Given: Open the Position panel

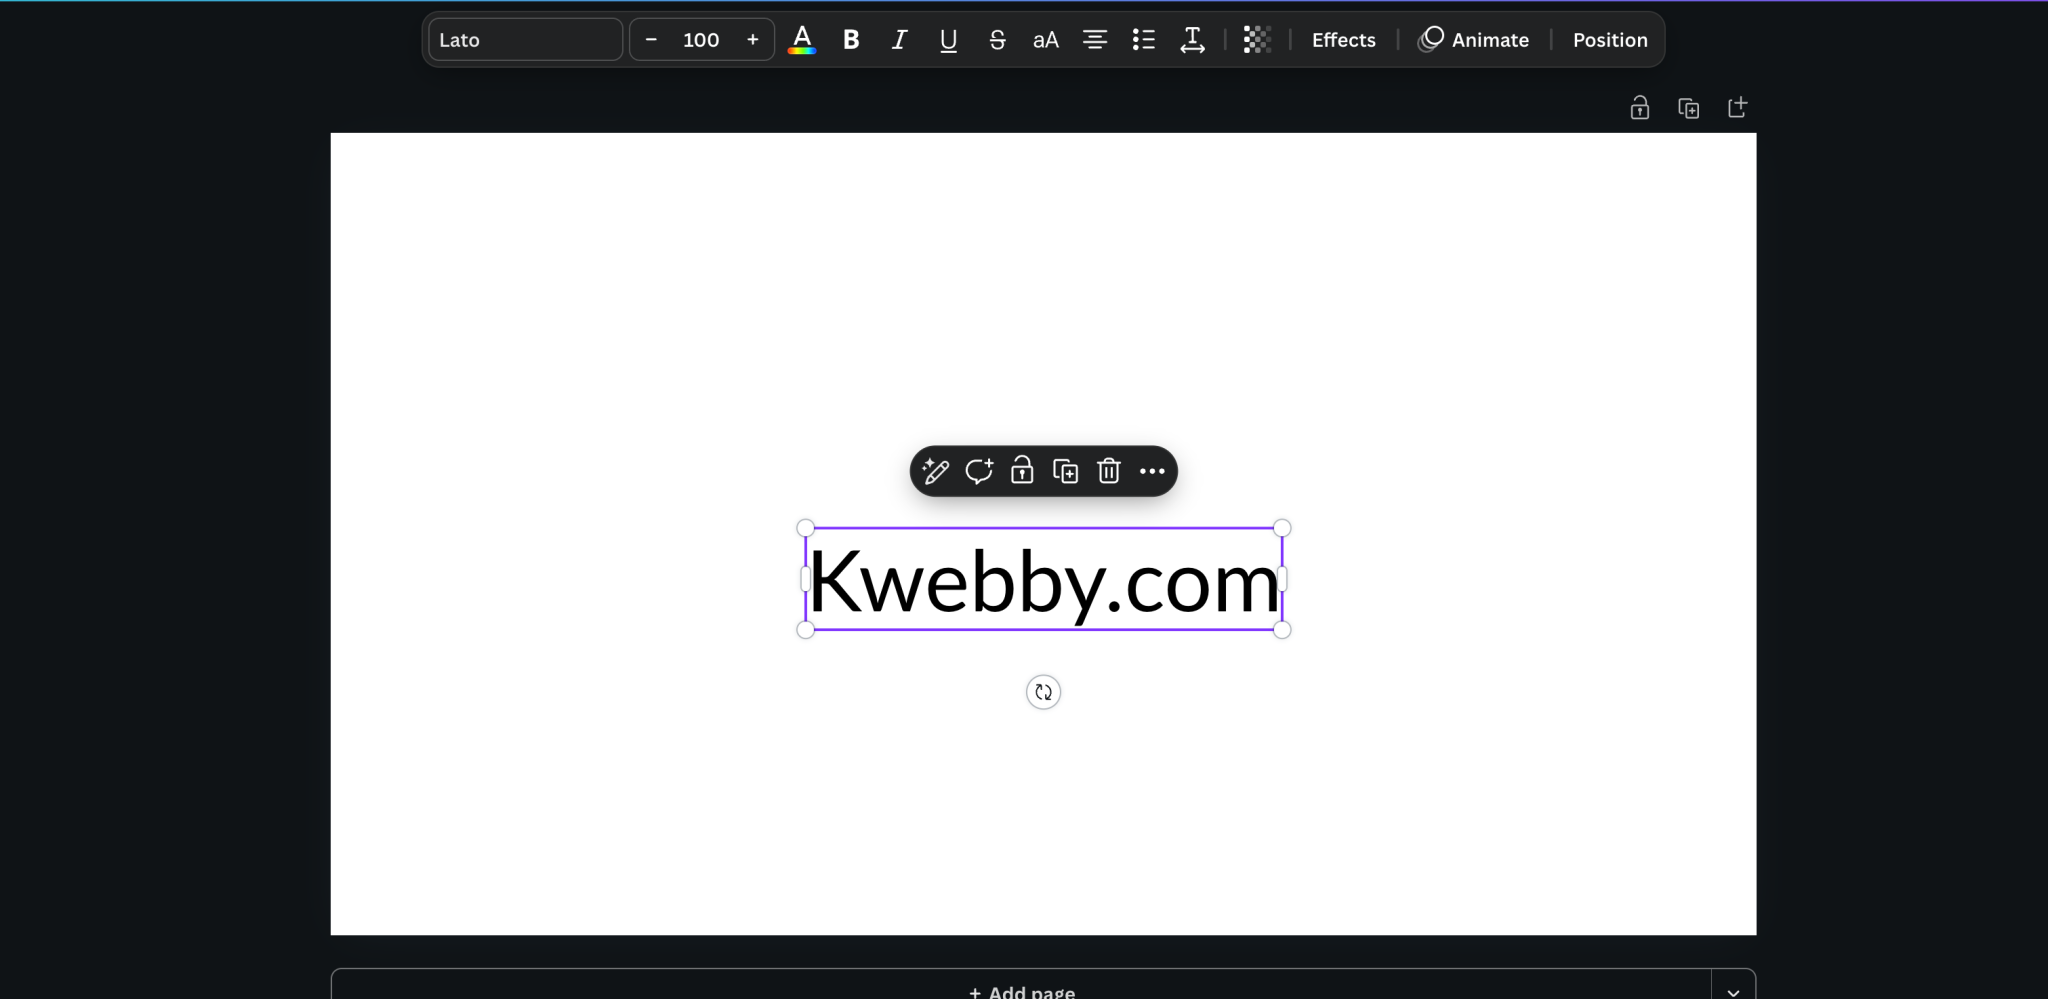Looking at the screenshot, I should [1609, 40].
